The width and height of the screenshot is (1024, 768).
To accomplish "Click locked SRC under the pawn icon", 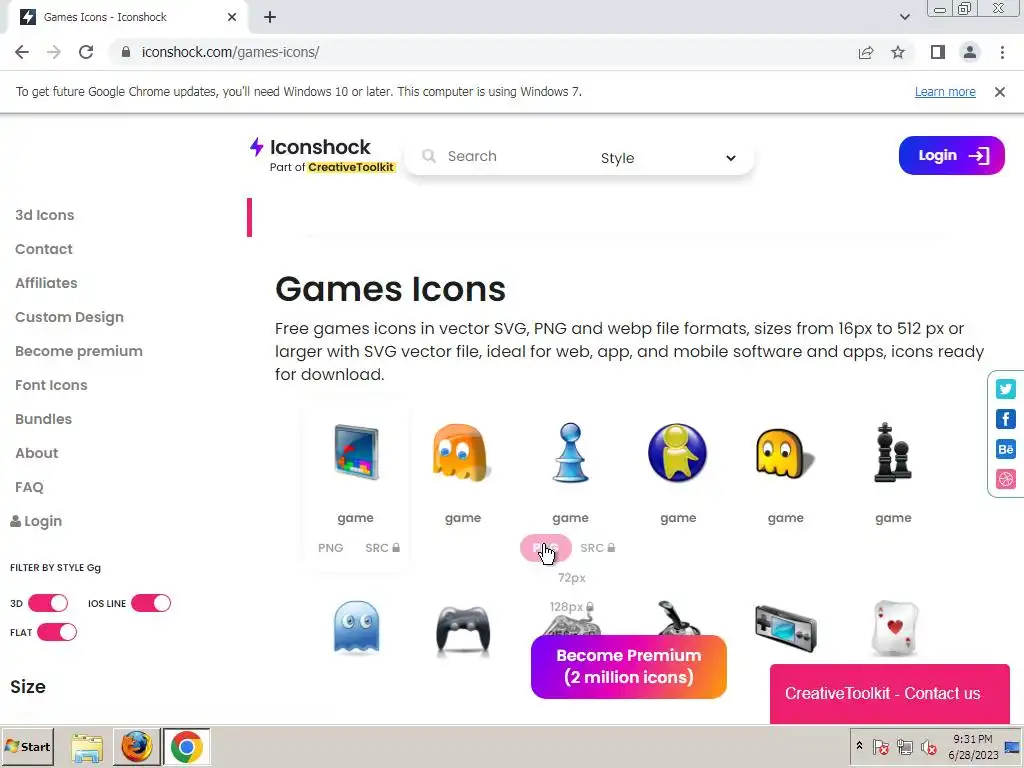I will pos(598,548).
